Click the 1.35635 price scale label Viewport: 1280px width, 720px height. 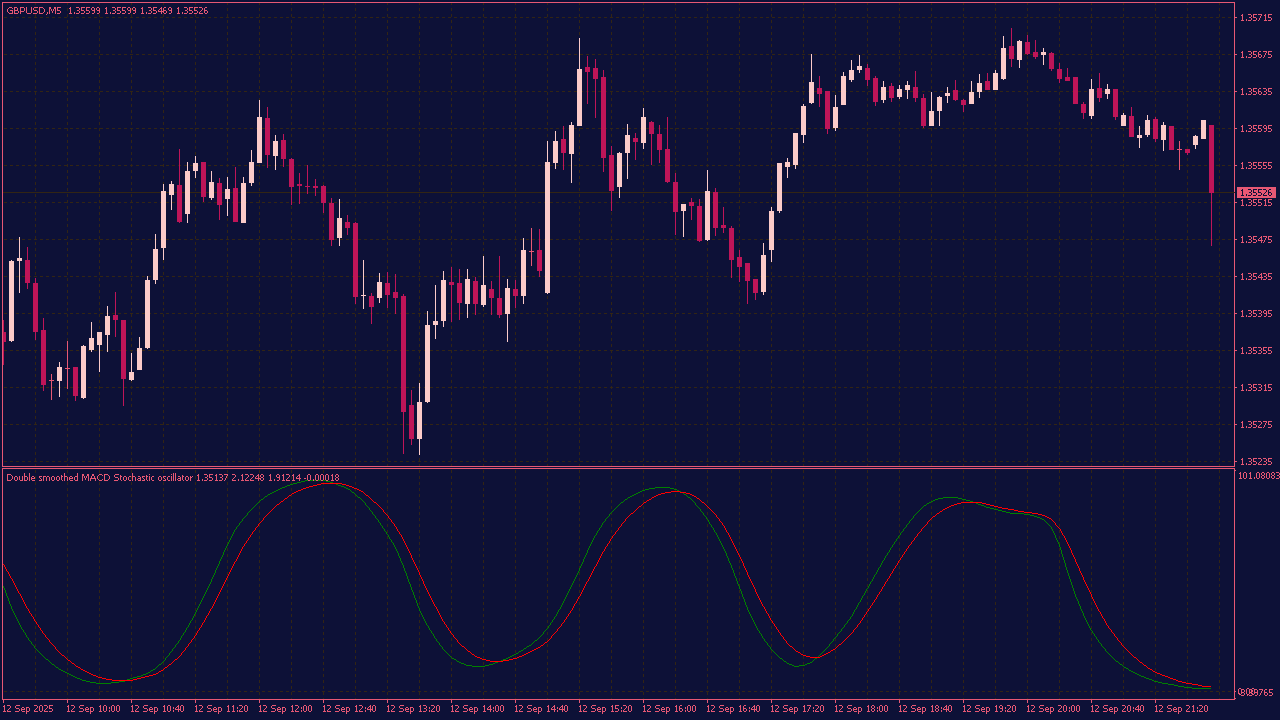[1255, 92]
